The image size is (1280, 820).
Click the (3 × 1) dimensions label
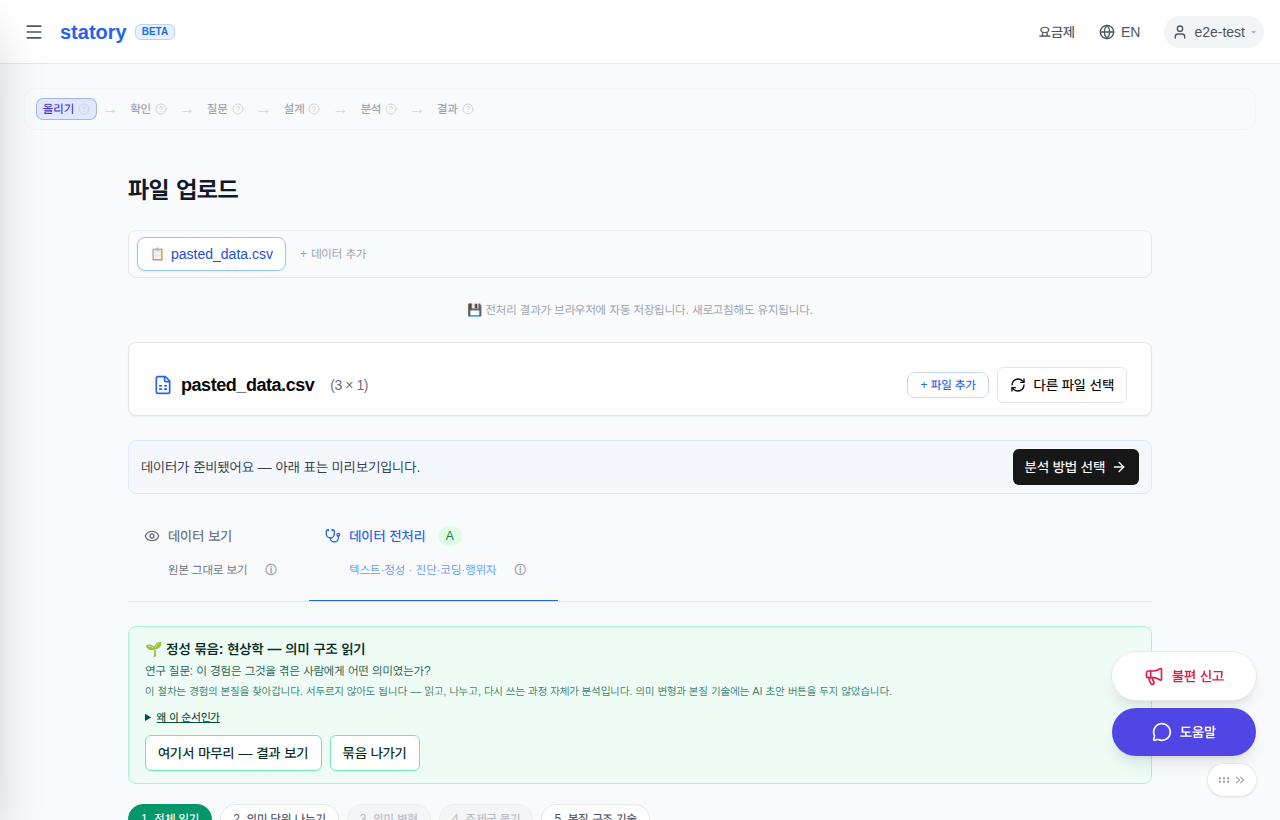coord(349,385)
